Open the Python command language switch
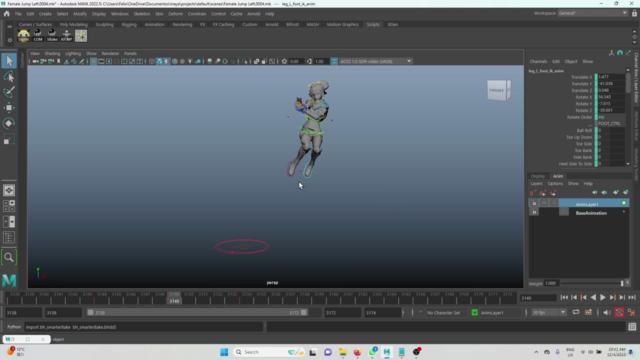This screenshot has height=360, width=640. 13,327
